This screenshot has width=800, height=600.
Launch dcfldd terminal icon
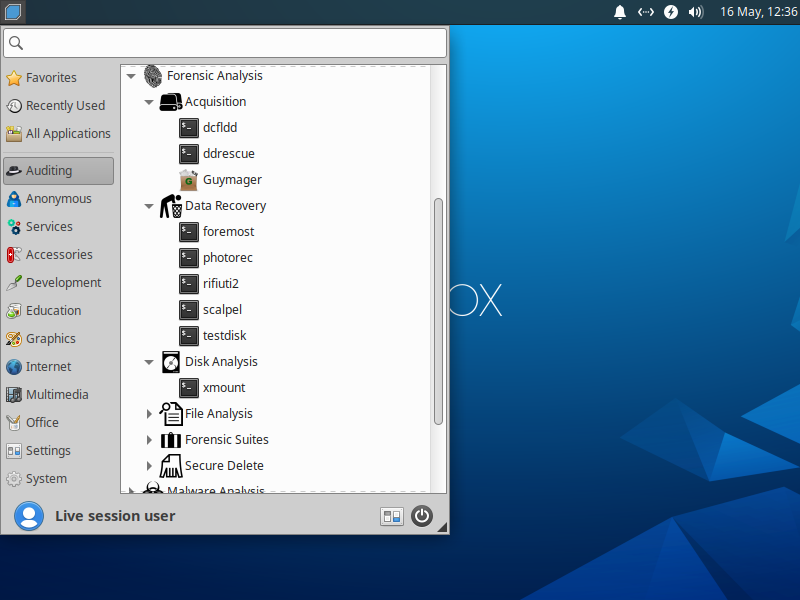[189, 128]
